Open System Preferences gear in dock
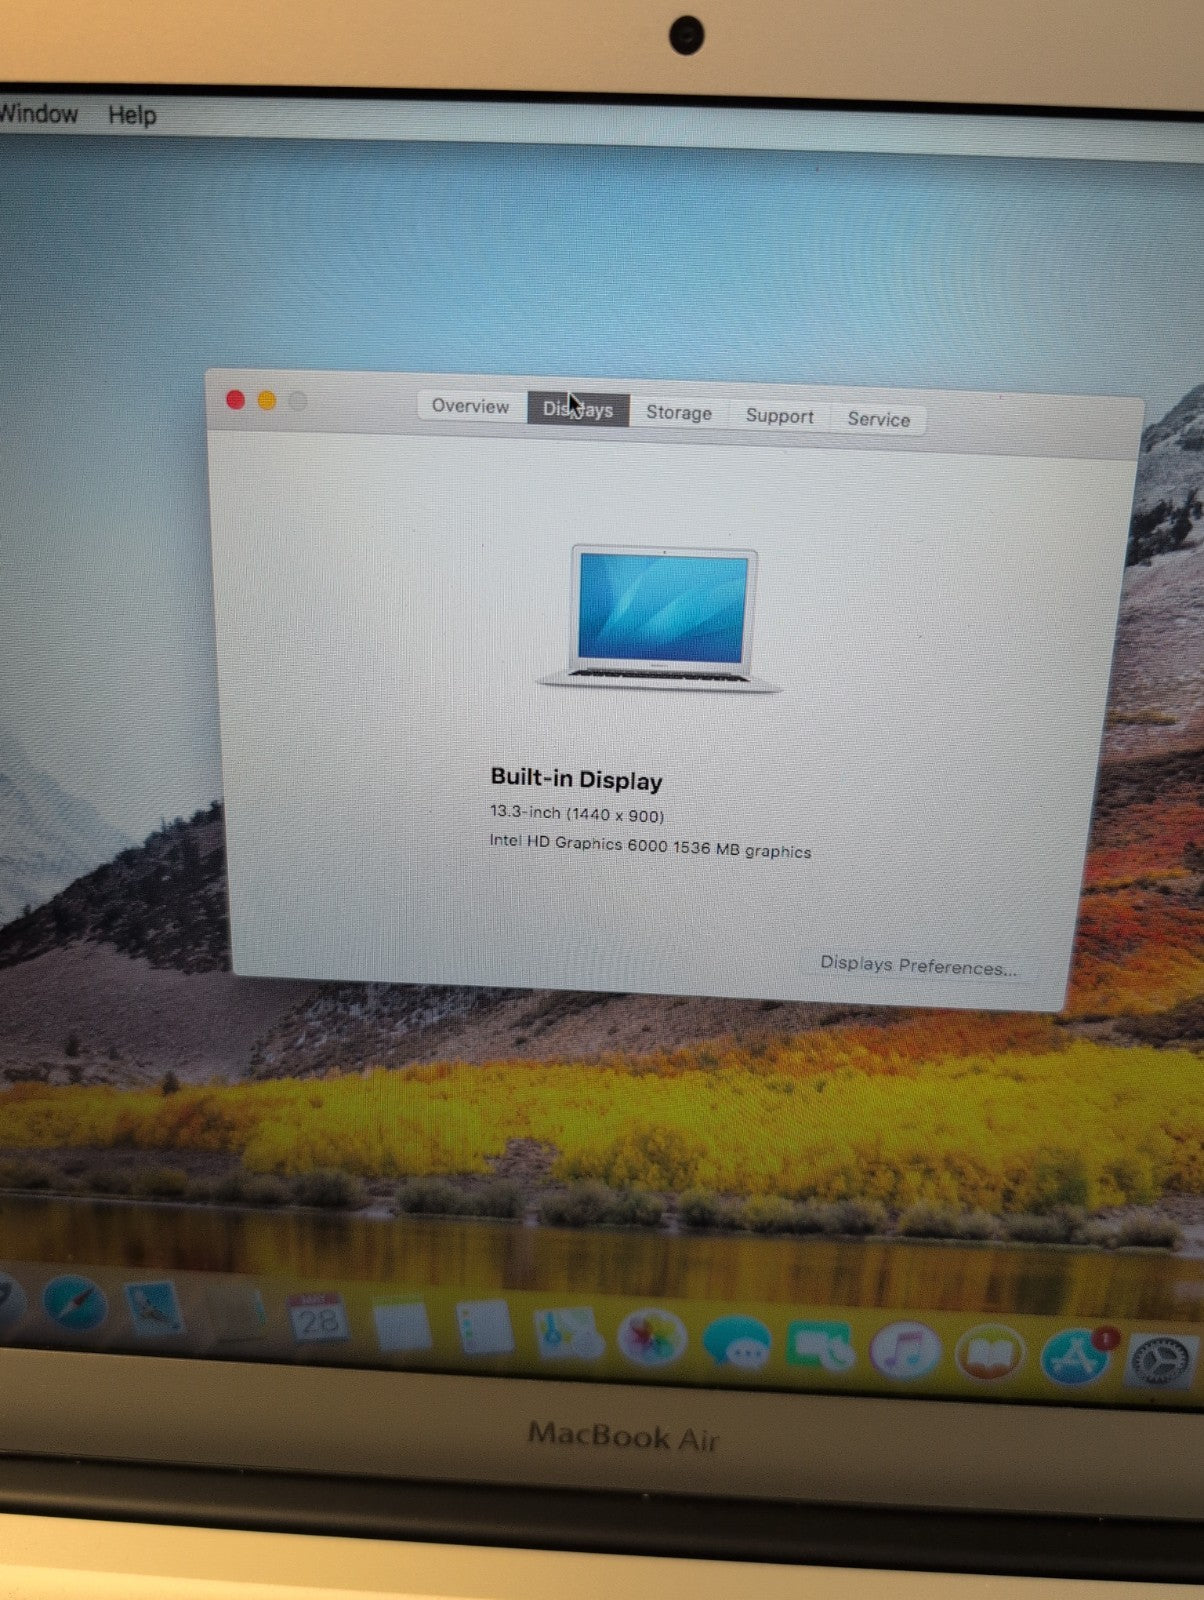This screenshot has height=1600, width=1204. (1162, 1363)
